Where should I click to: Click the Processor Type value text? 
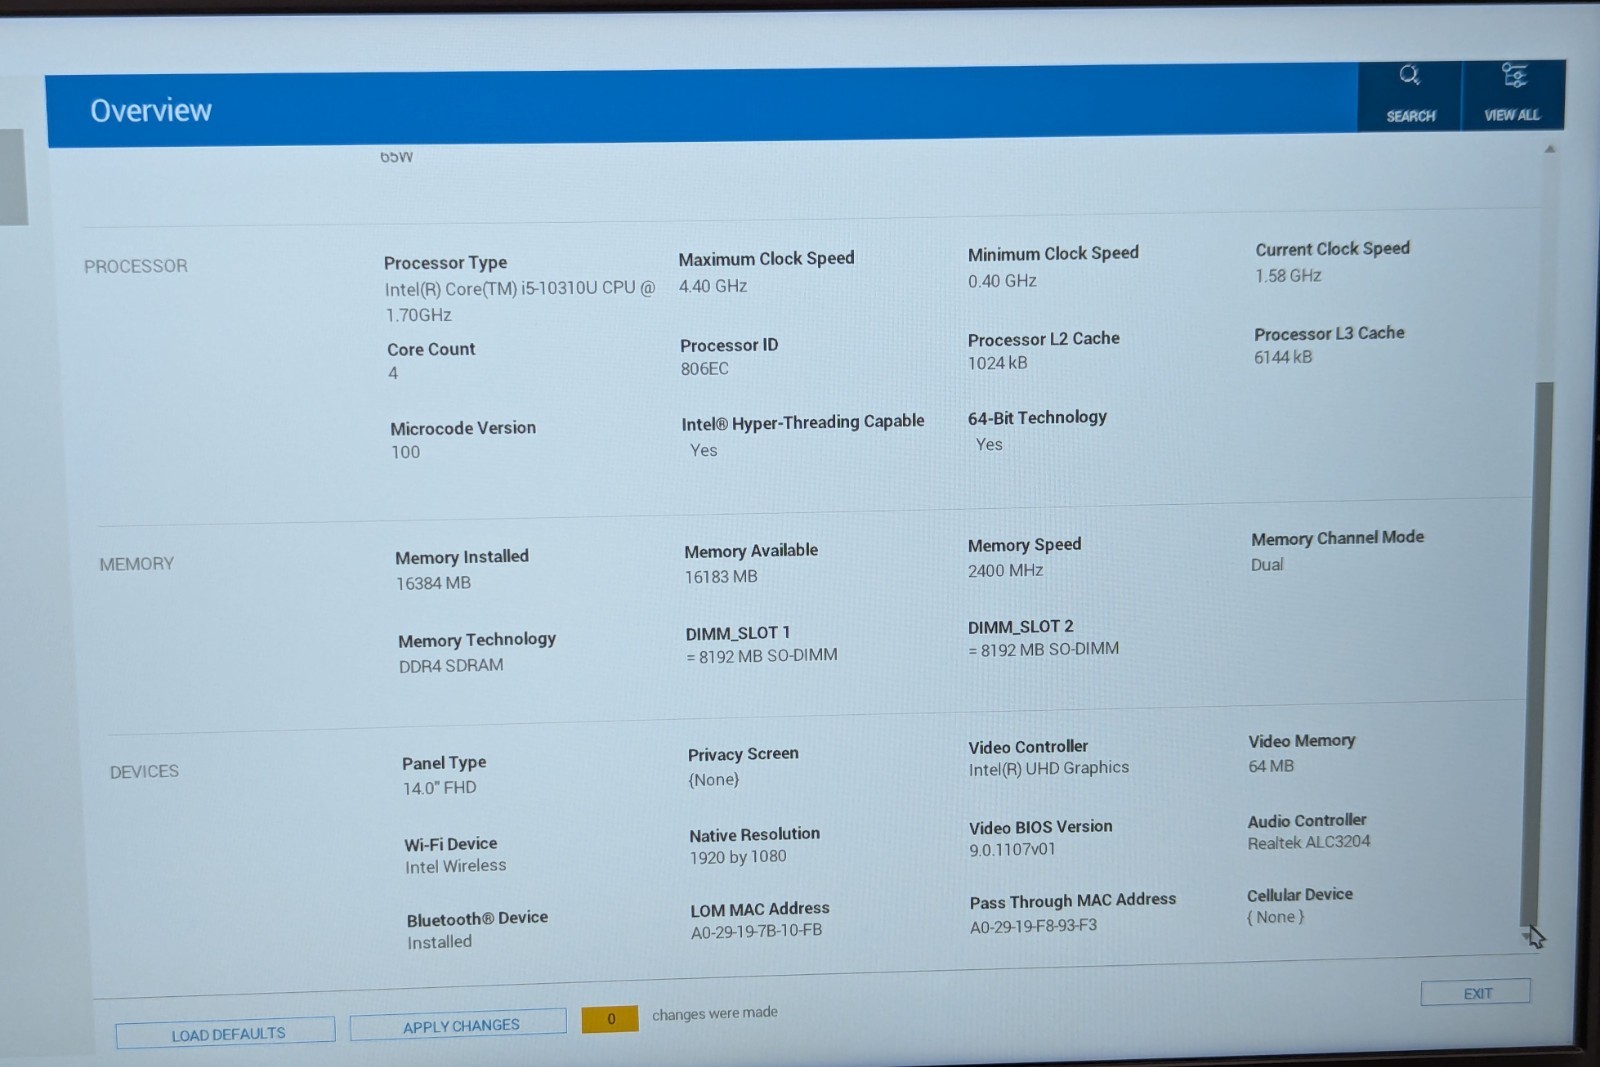pos(520,301)
